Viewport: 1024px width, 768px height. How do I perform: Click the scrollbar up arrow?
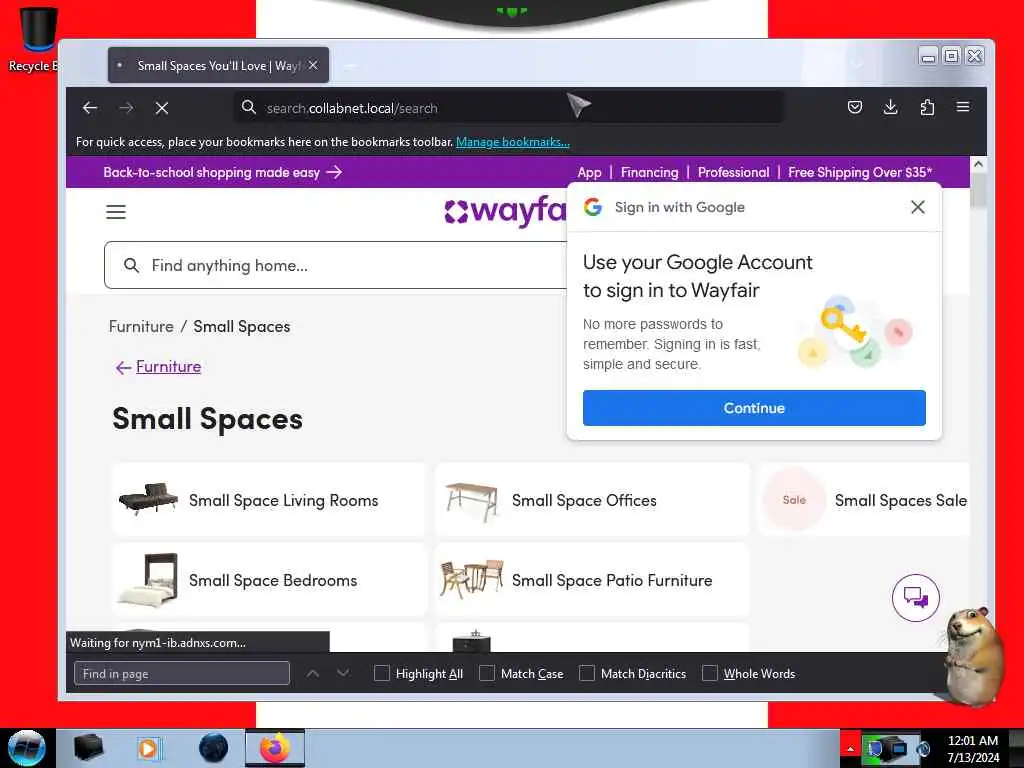point(978,165)
